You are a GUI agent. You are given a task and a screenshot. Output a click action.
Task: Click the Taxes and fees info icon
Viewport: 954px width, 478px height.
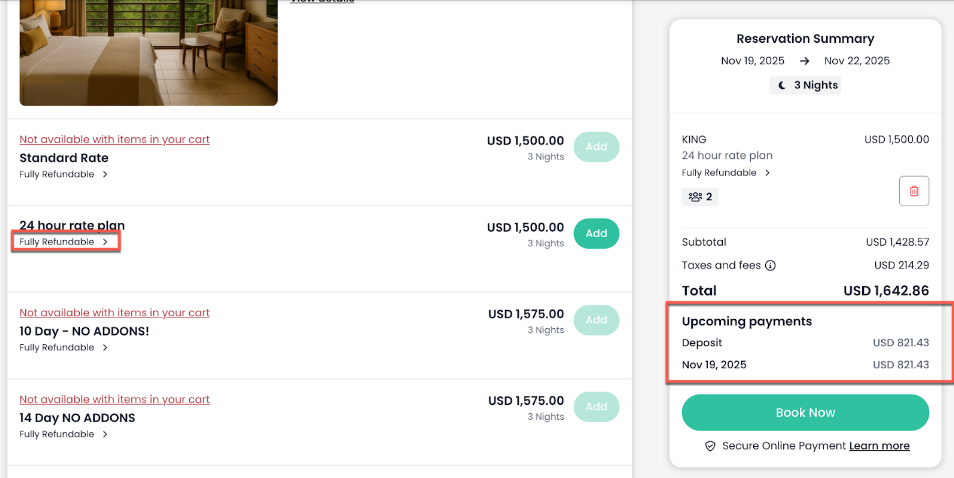(x=770, y=266)
